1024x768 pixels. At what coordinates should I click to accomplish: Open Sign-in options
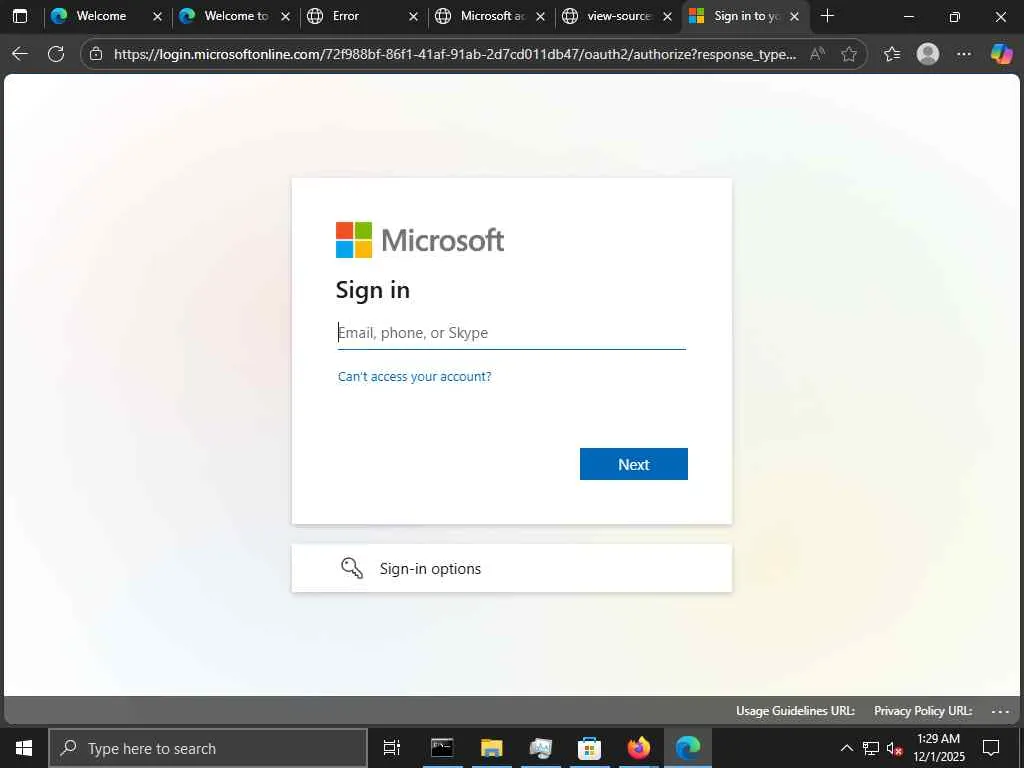click(x=511, y=569)
